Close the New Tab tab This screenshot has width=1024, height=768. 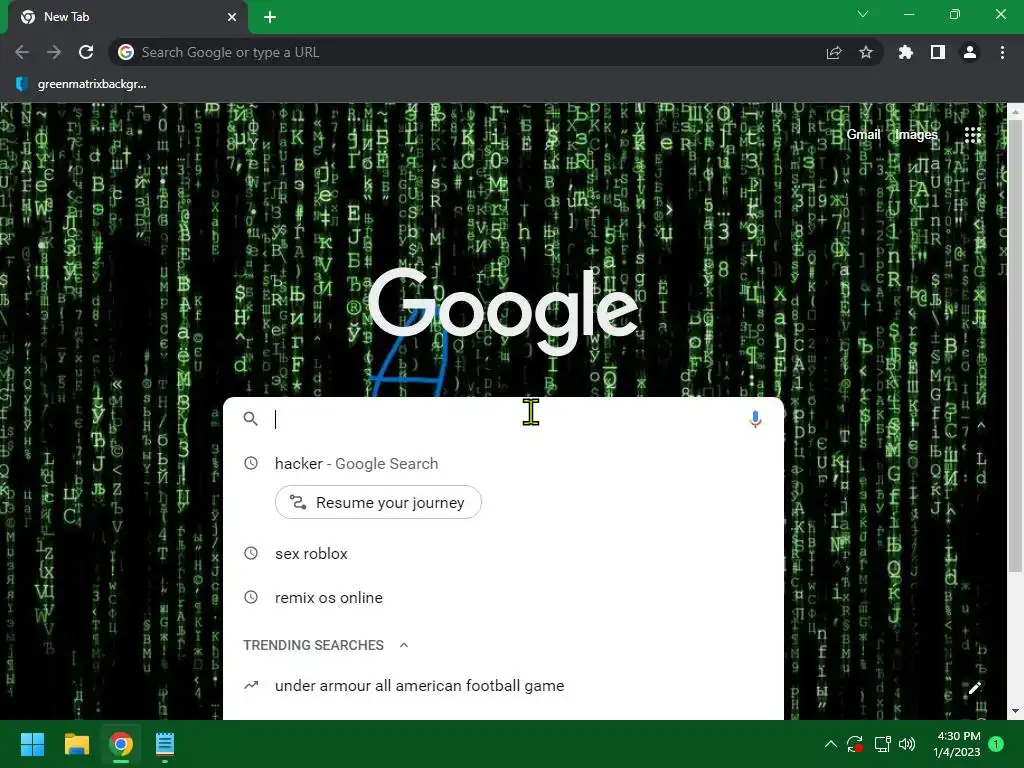pos(232,17)
